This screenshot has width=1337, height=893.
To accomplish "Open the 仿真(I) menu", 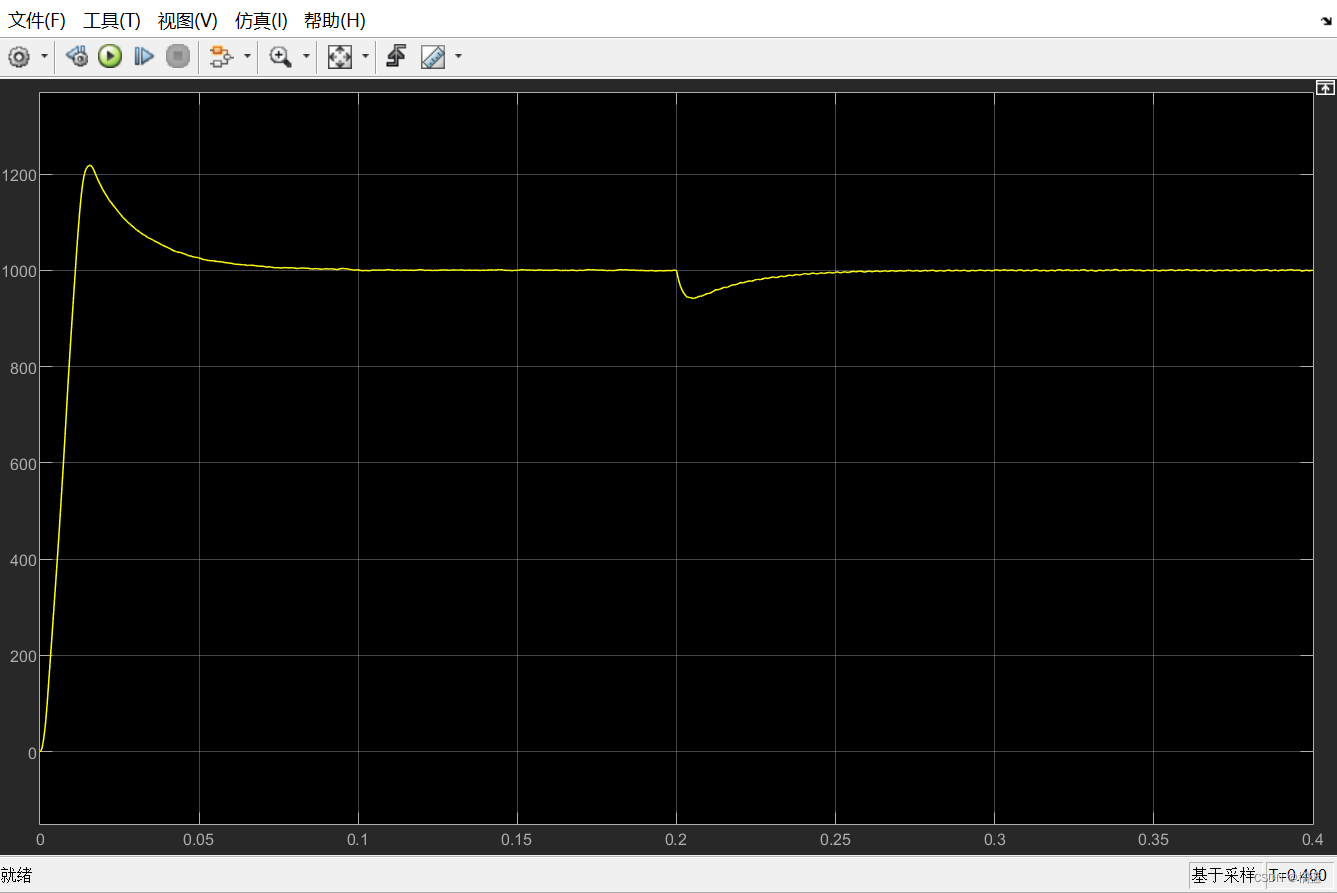I will [261, 20].
